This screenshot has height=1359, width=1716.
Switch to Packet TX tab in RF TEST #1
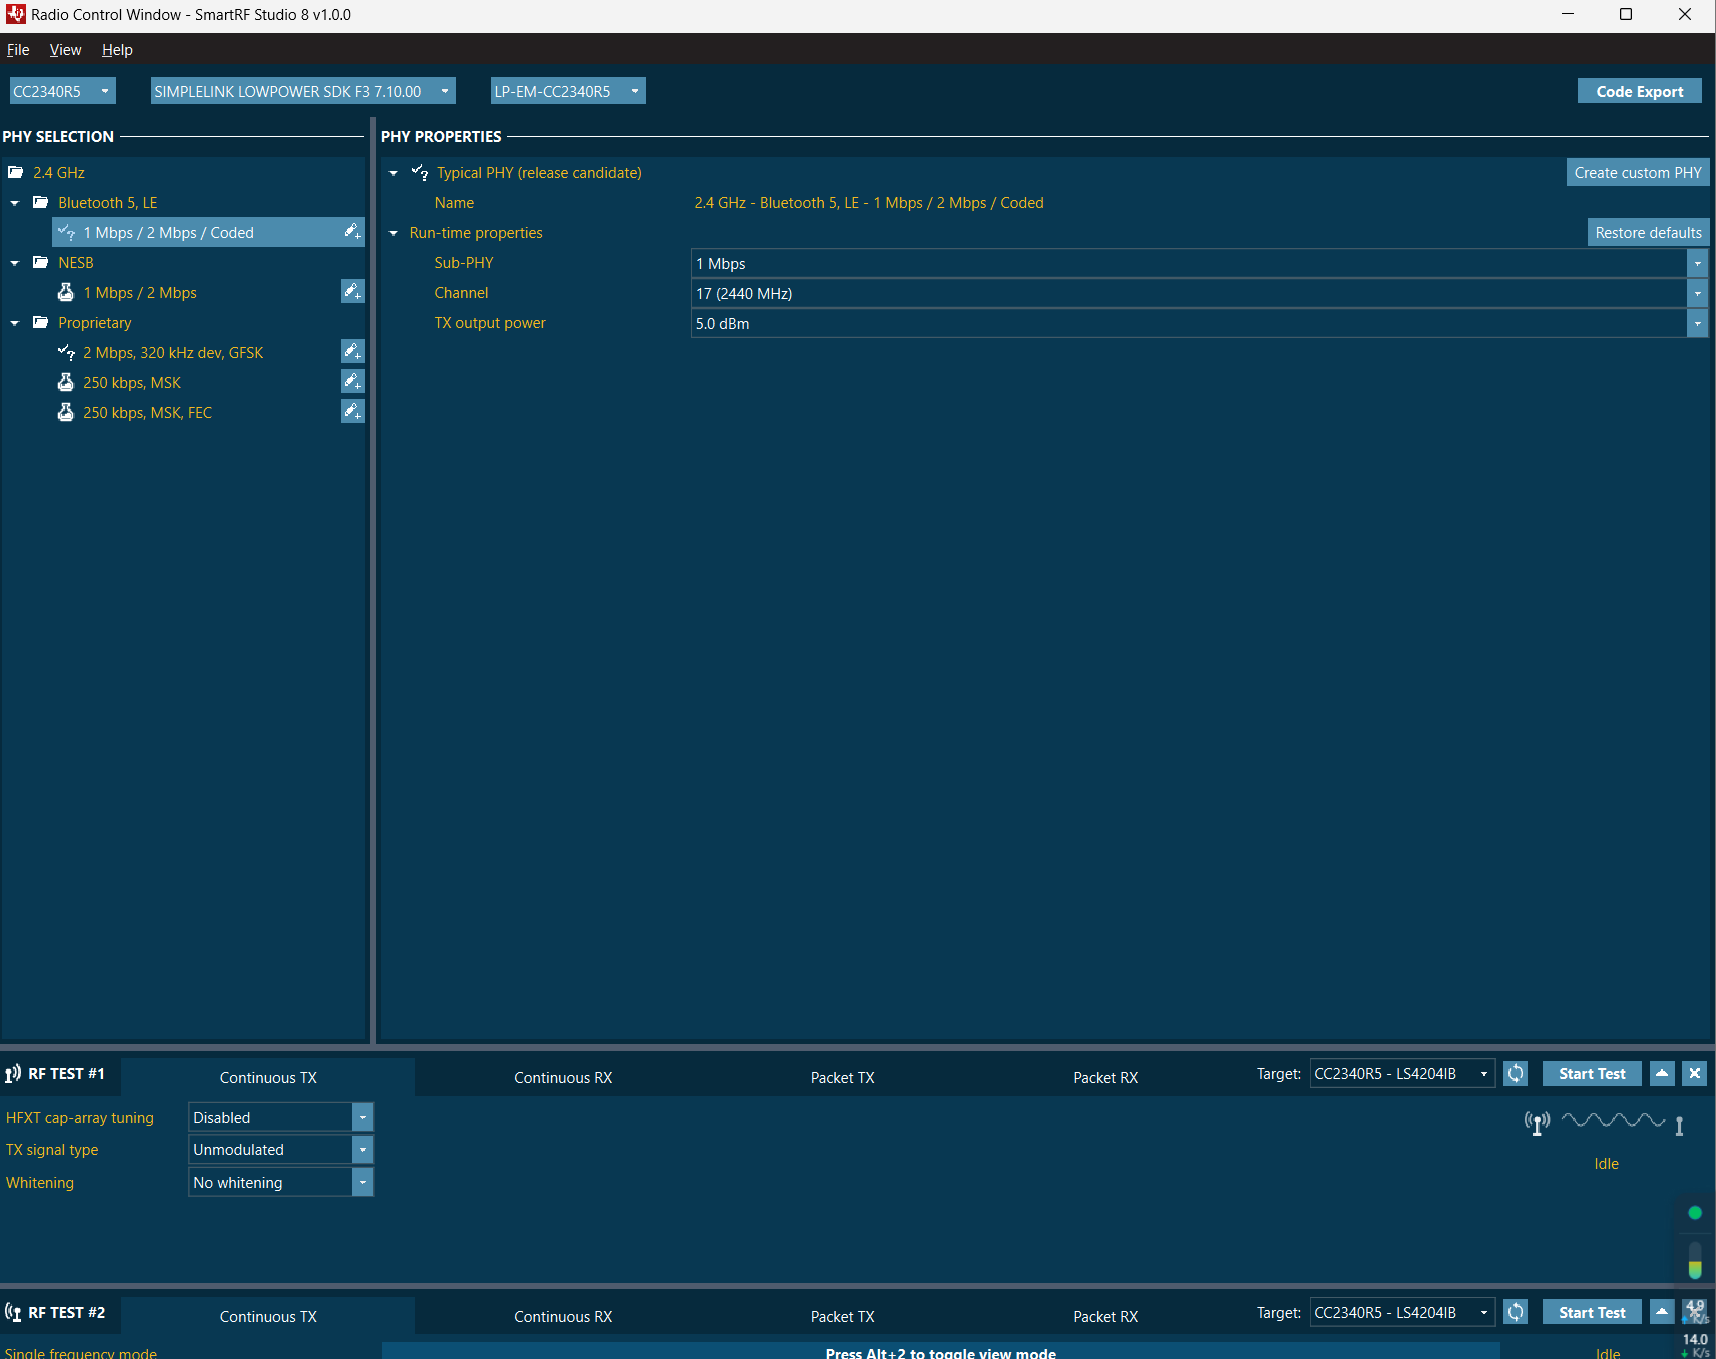(x=843, y=1078)
